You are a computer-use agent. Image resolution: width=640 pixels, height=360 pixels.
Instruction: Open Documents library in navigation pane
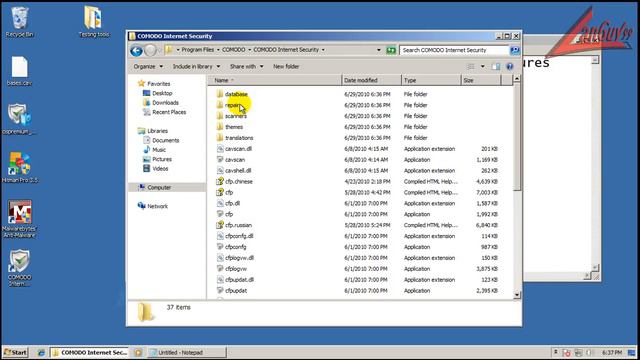point(165,140)
